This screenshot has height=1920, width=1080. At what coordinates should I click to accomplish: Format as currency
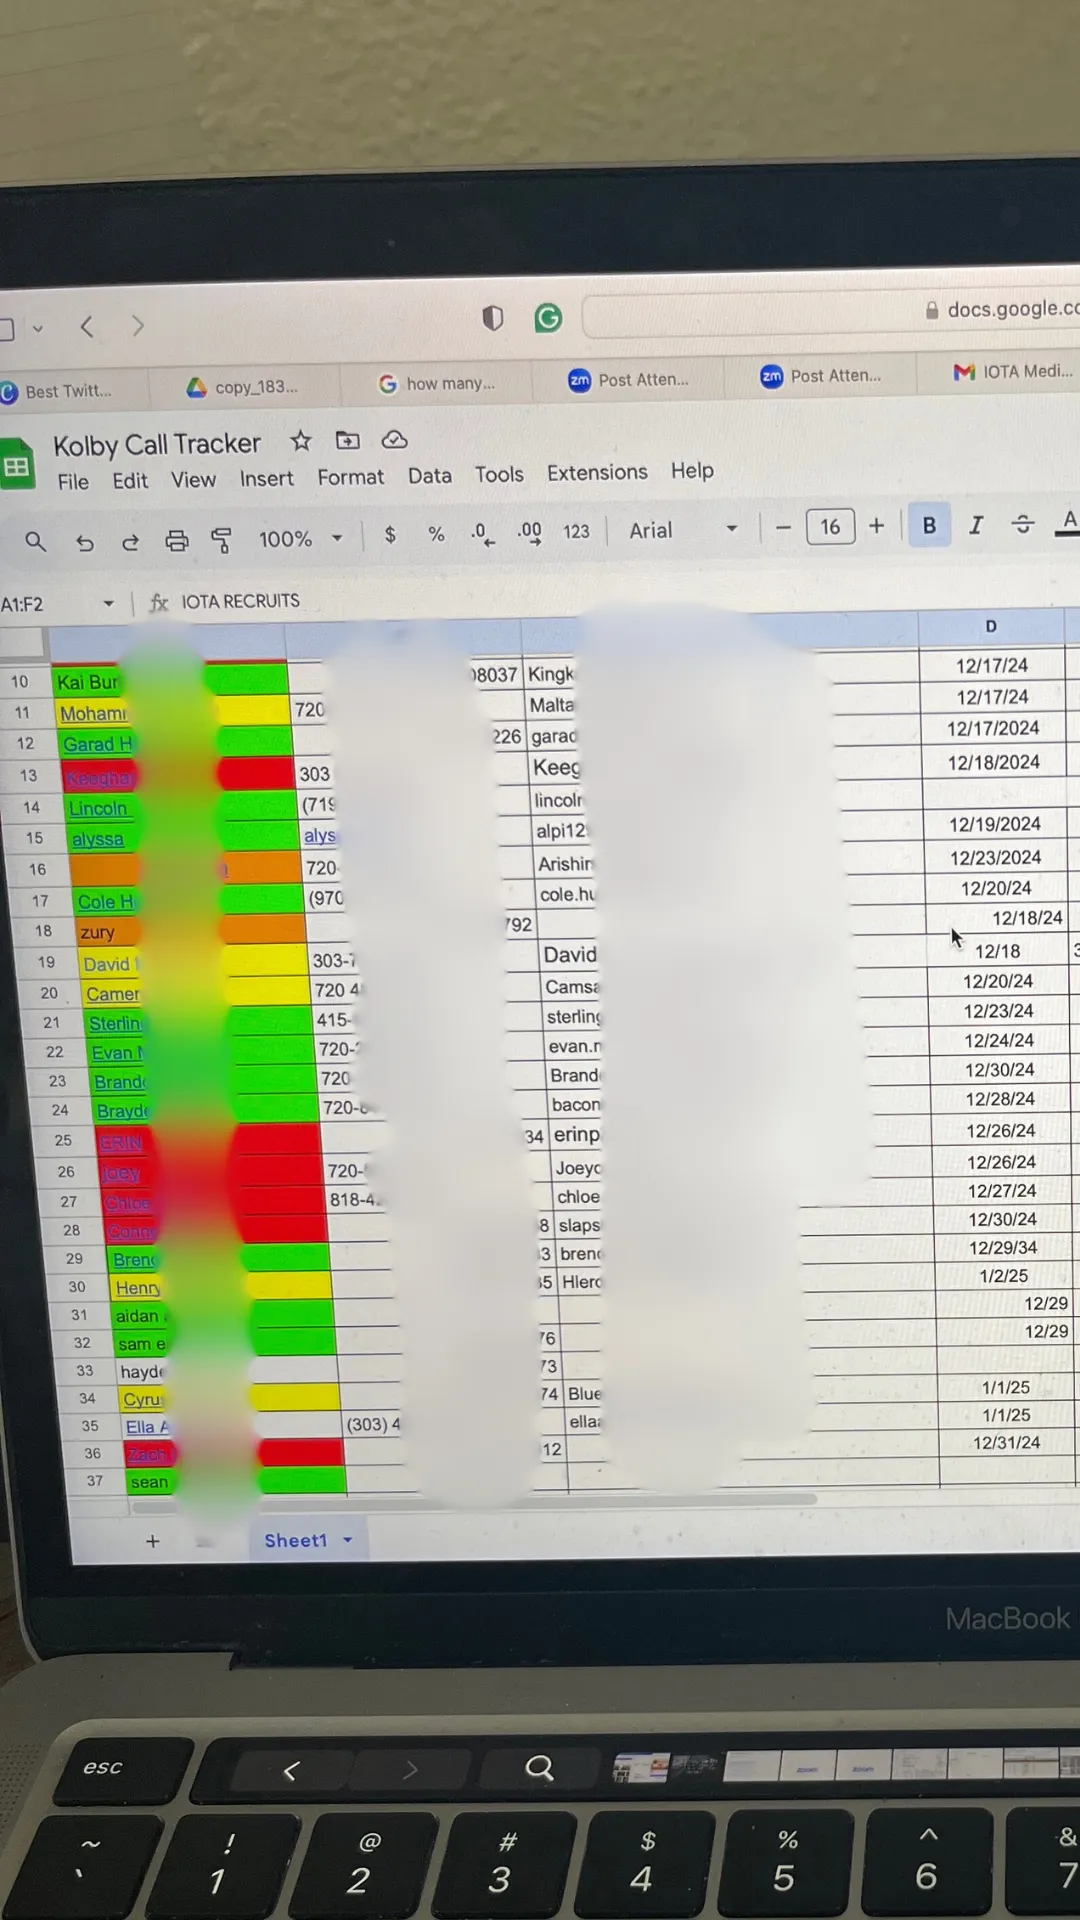click(390, 535)
